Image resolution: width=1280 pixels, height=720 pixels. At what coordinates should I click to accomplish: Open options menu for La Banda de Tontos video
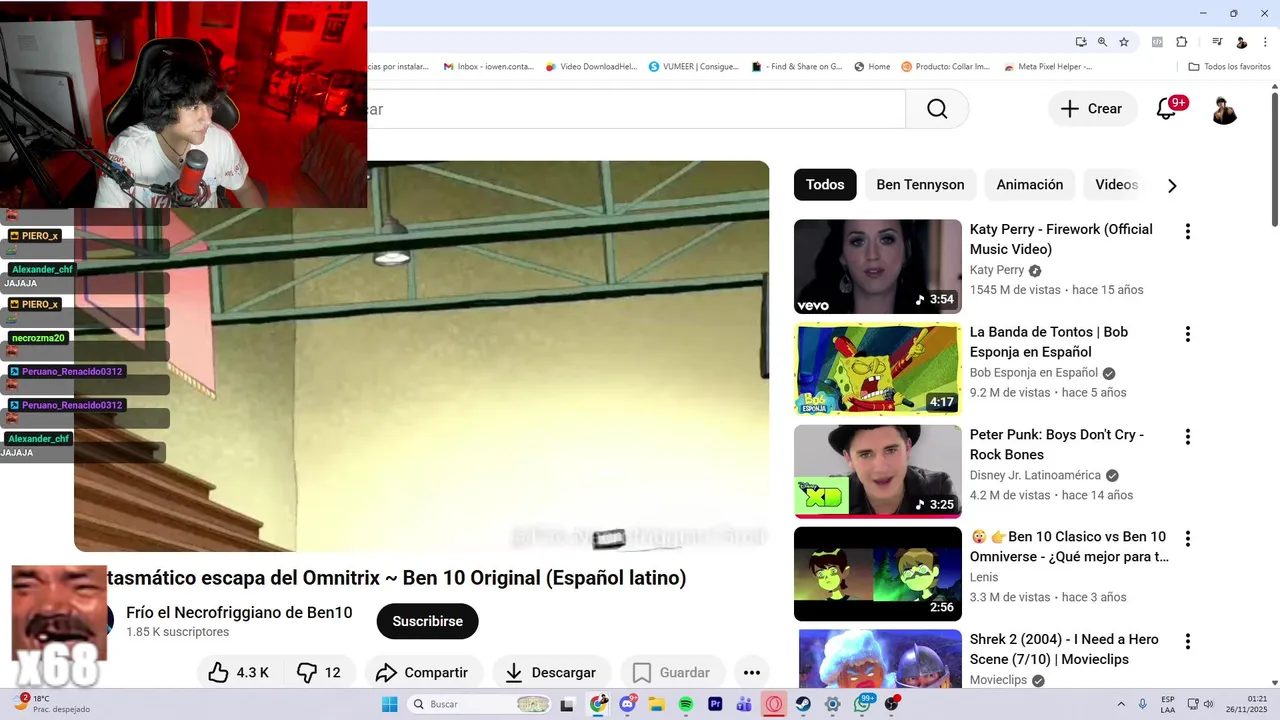pyautogui.click(x=1188, y=334)
